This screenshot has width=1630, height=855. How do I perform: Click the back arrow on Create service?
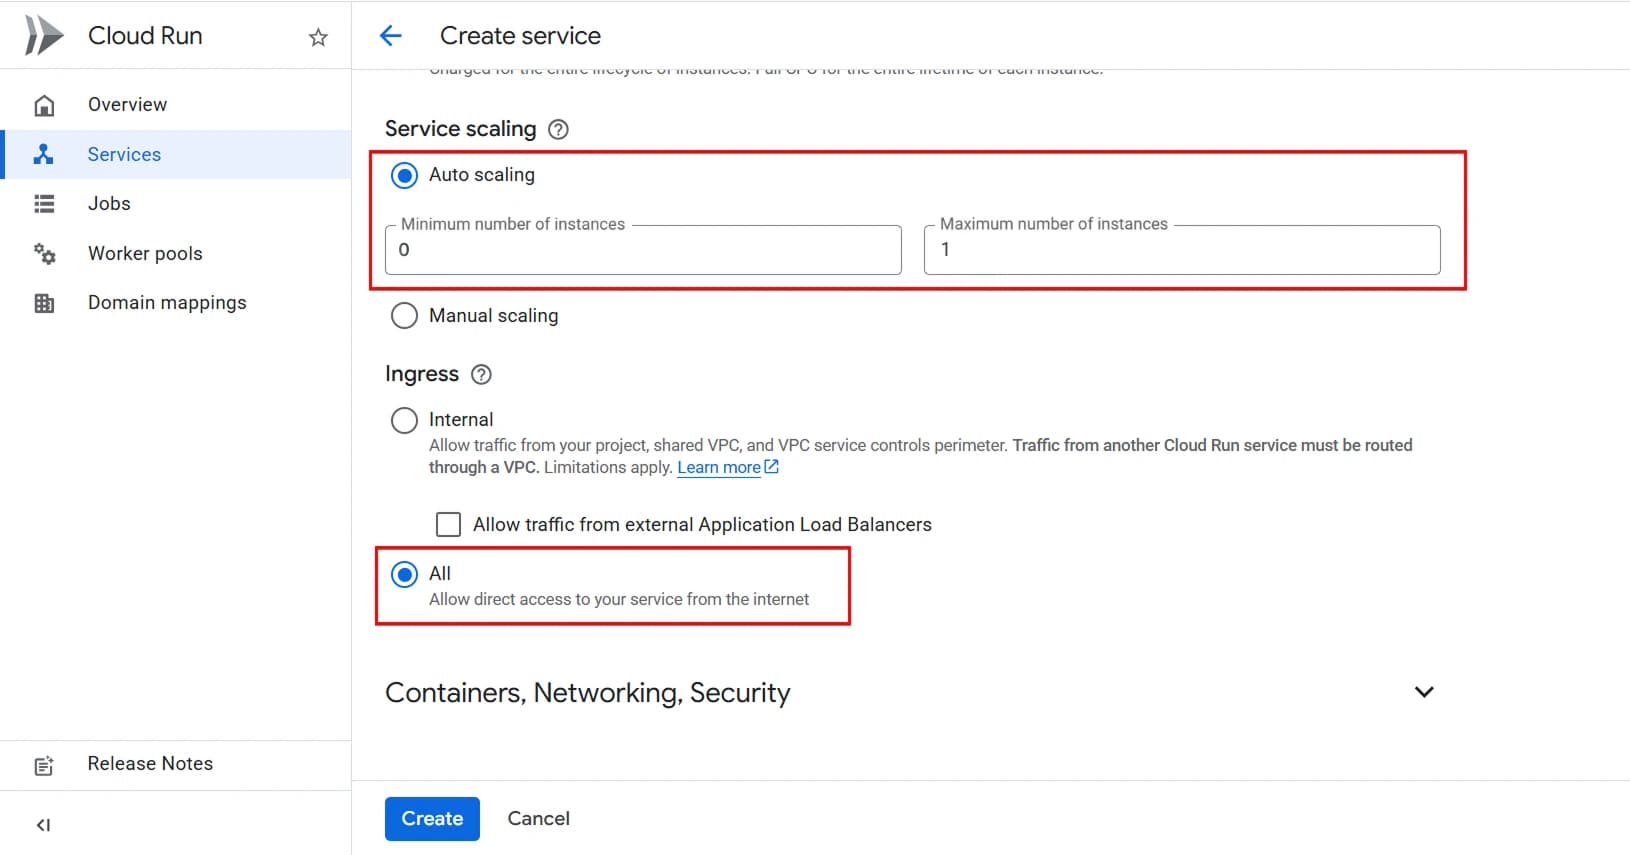pyautogui.click(x=390, y=35)
